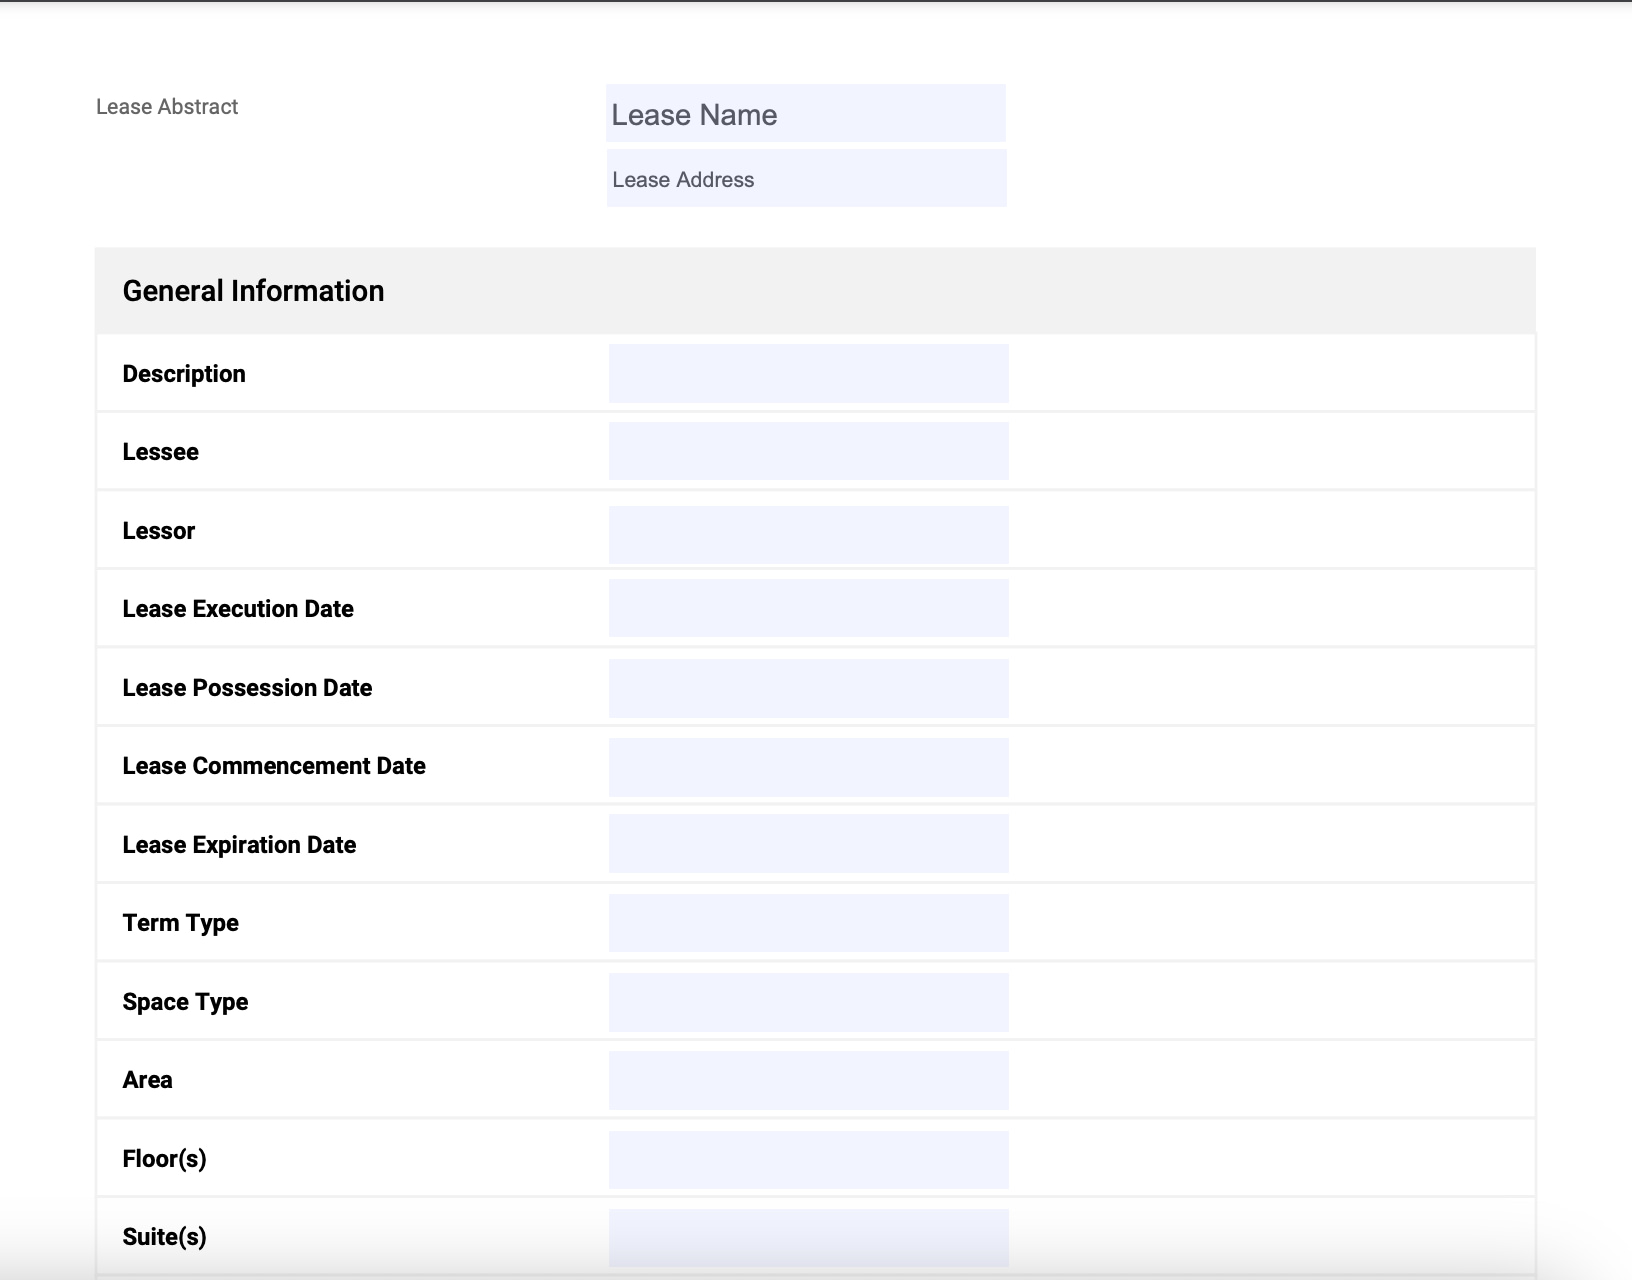The height and width of the screenshot is (1280, 1632).
Task: Click the bold Lease Commencement Date label
Action: pos(274,766)
